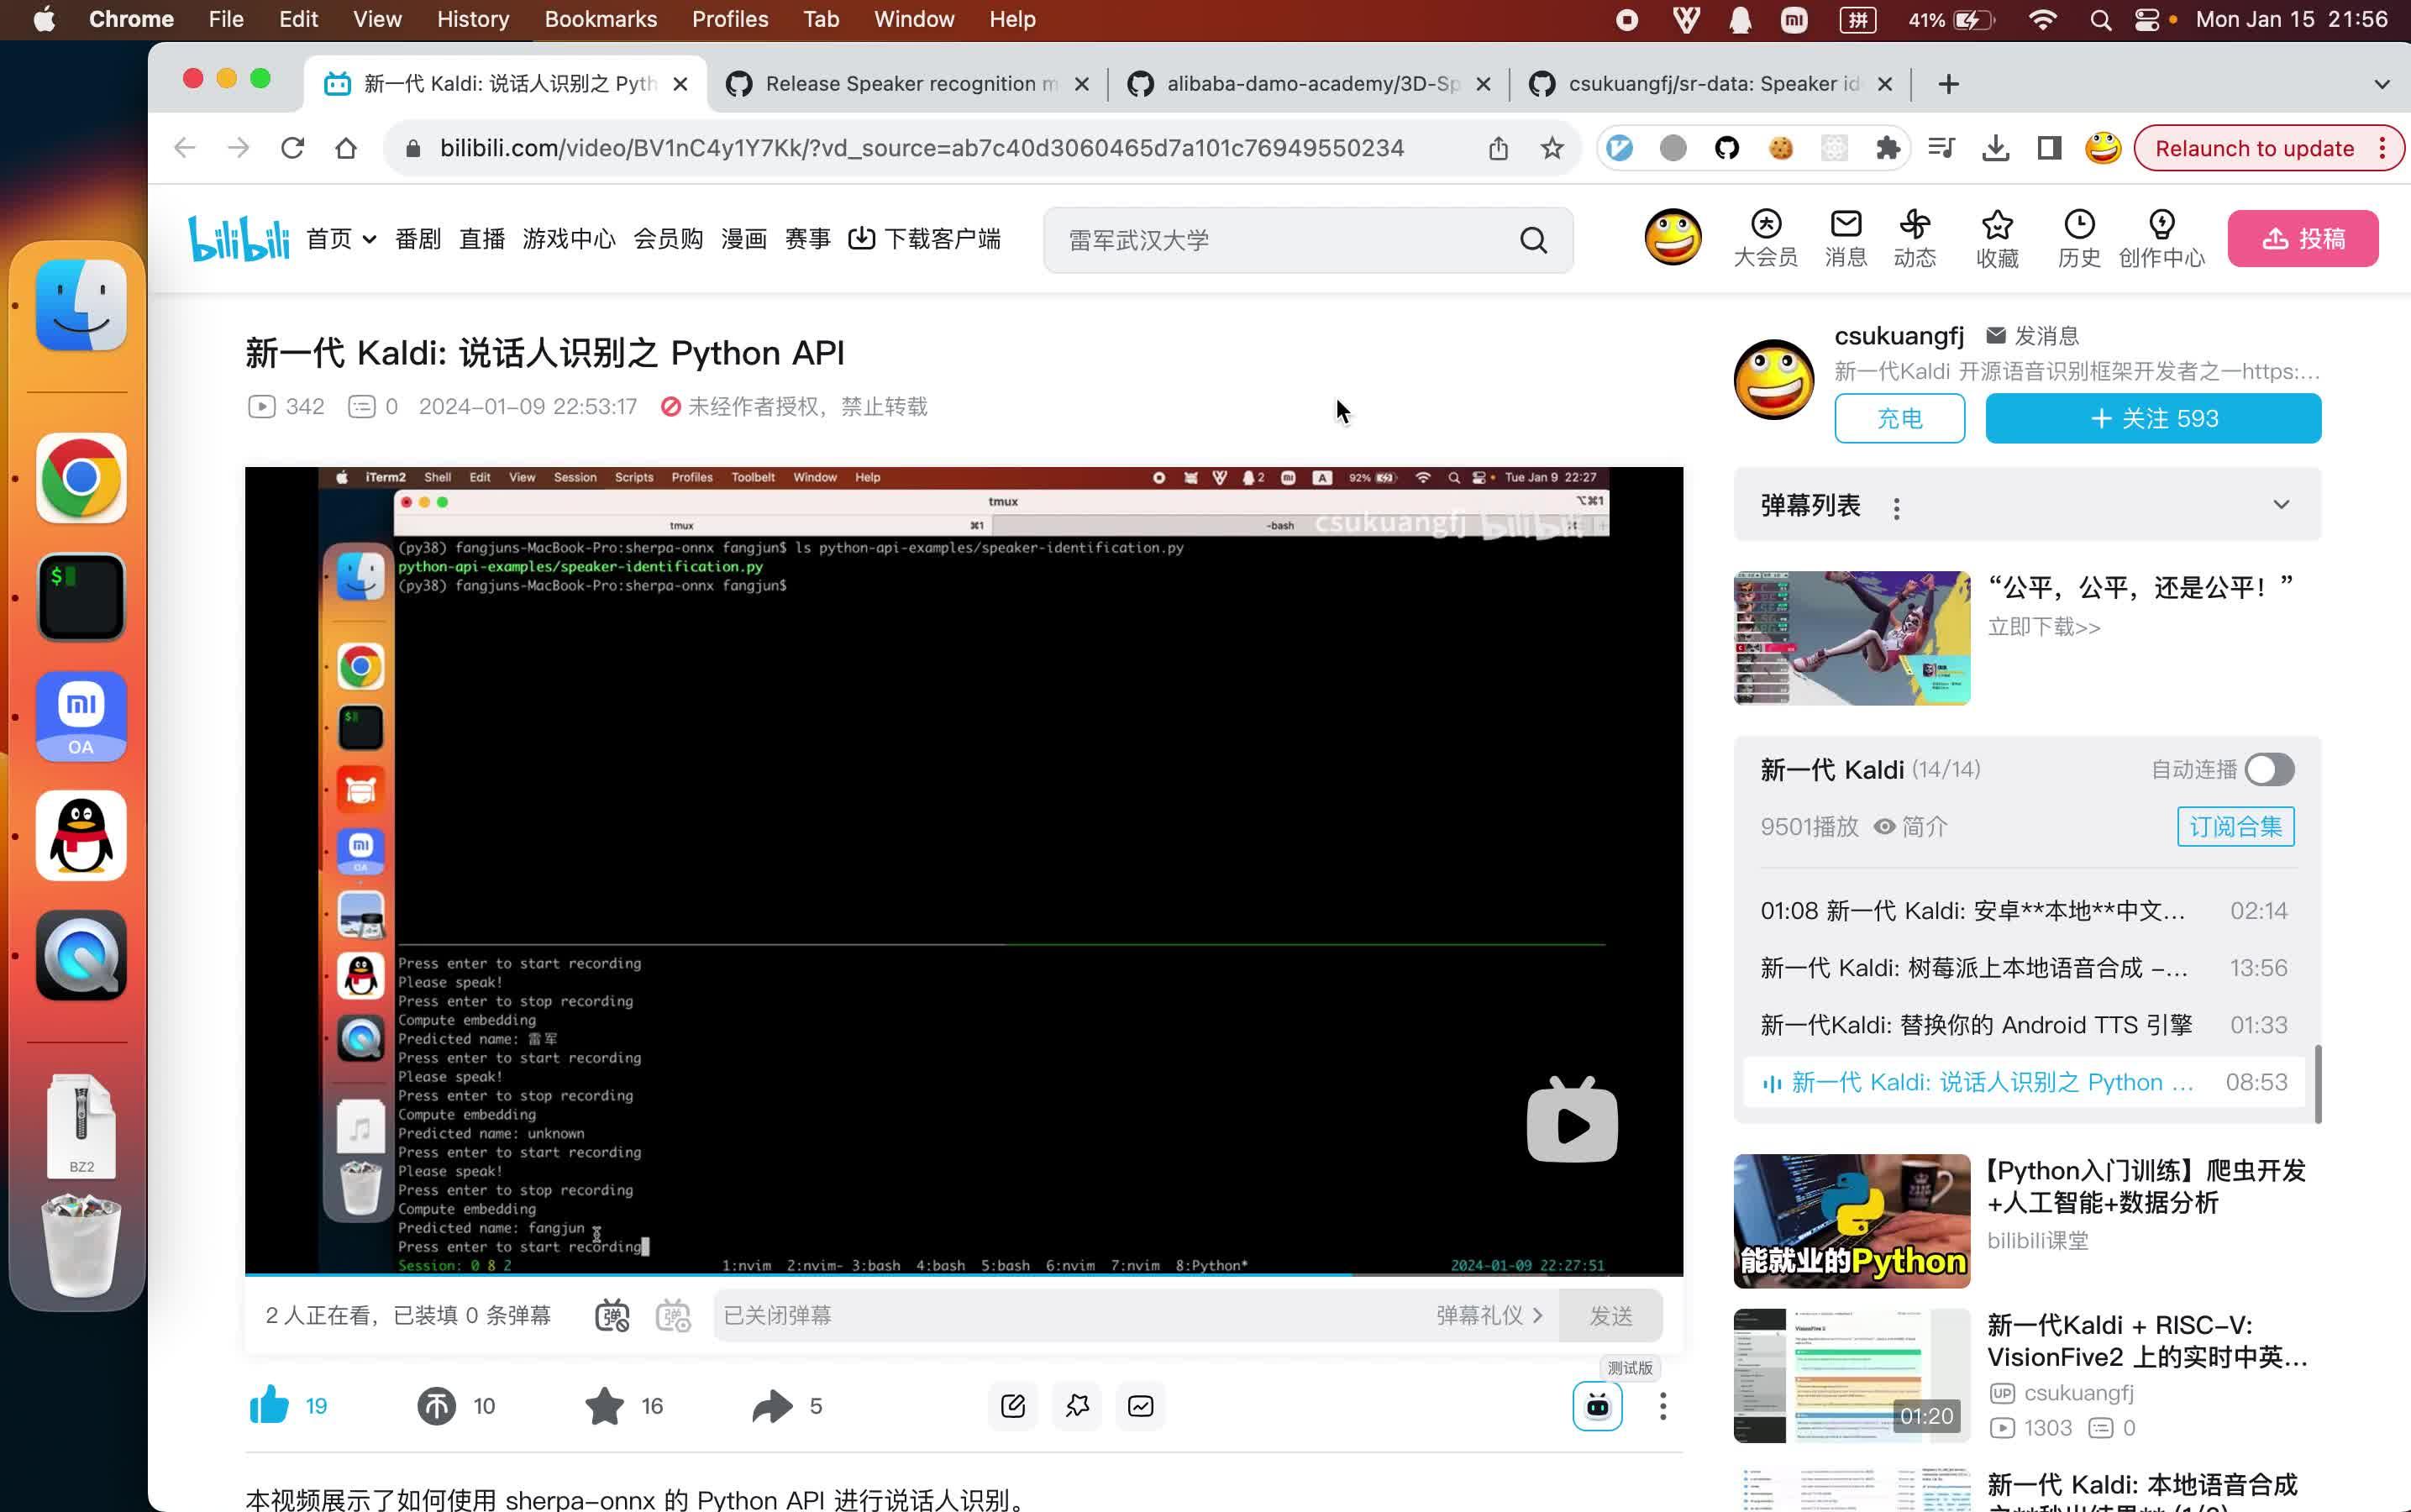Open QQ from the Dock

tap(81, 836)
